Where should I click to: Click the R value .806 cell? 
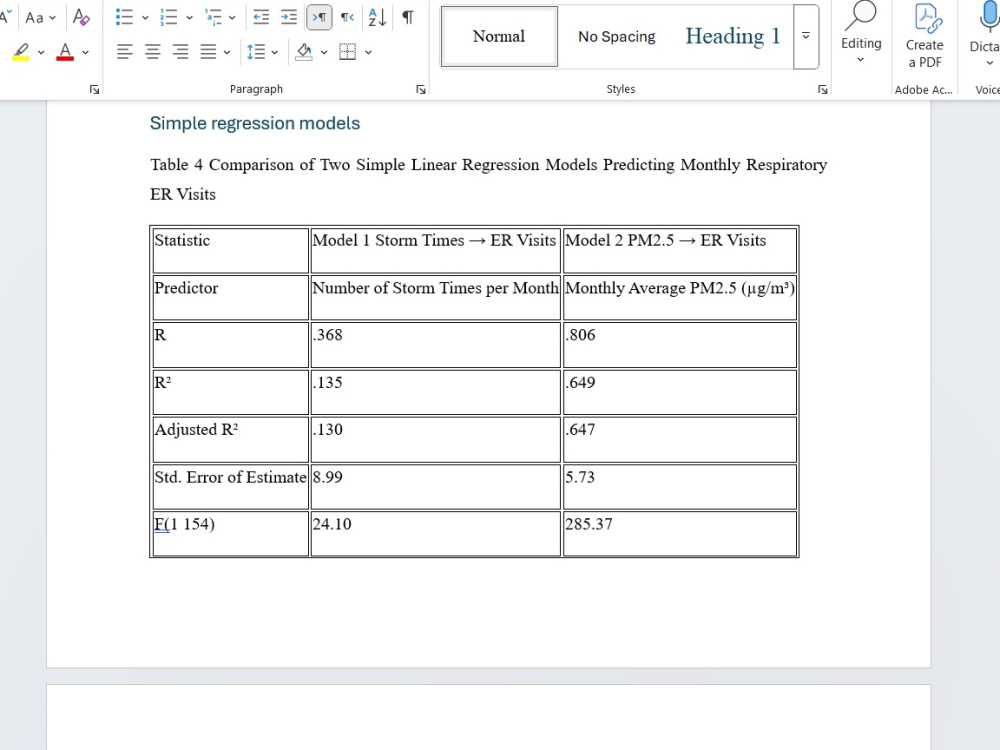pos(680,345)
